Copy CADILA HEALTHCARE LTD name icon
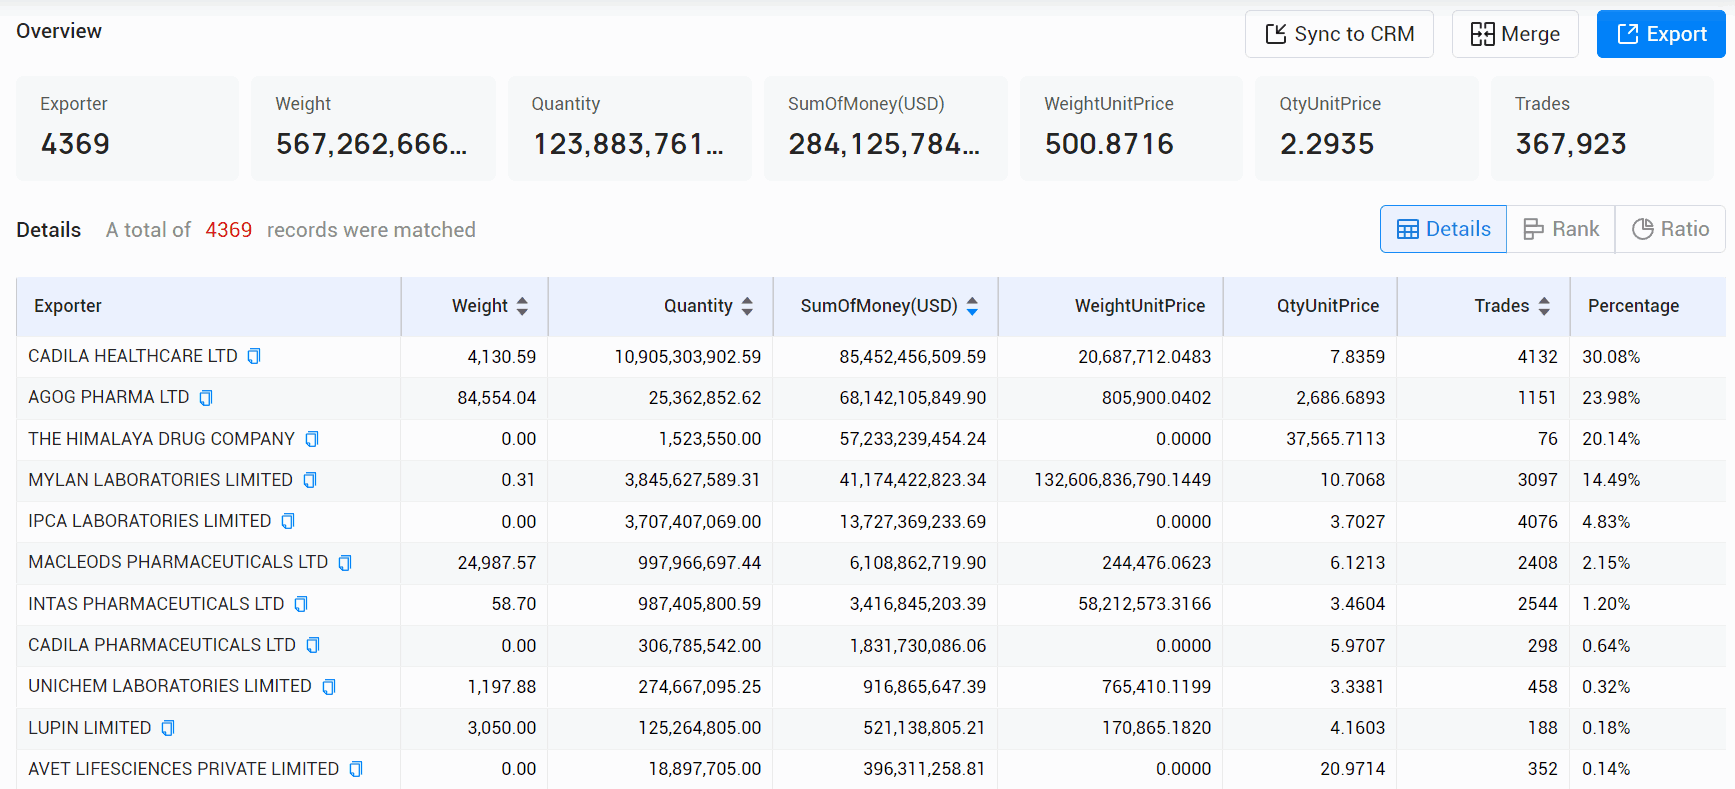 click(254, 356)
